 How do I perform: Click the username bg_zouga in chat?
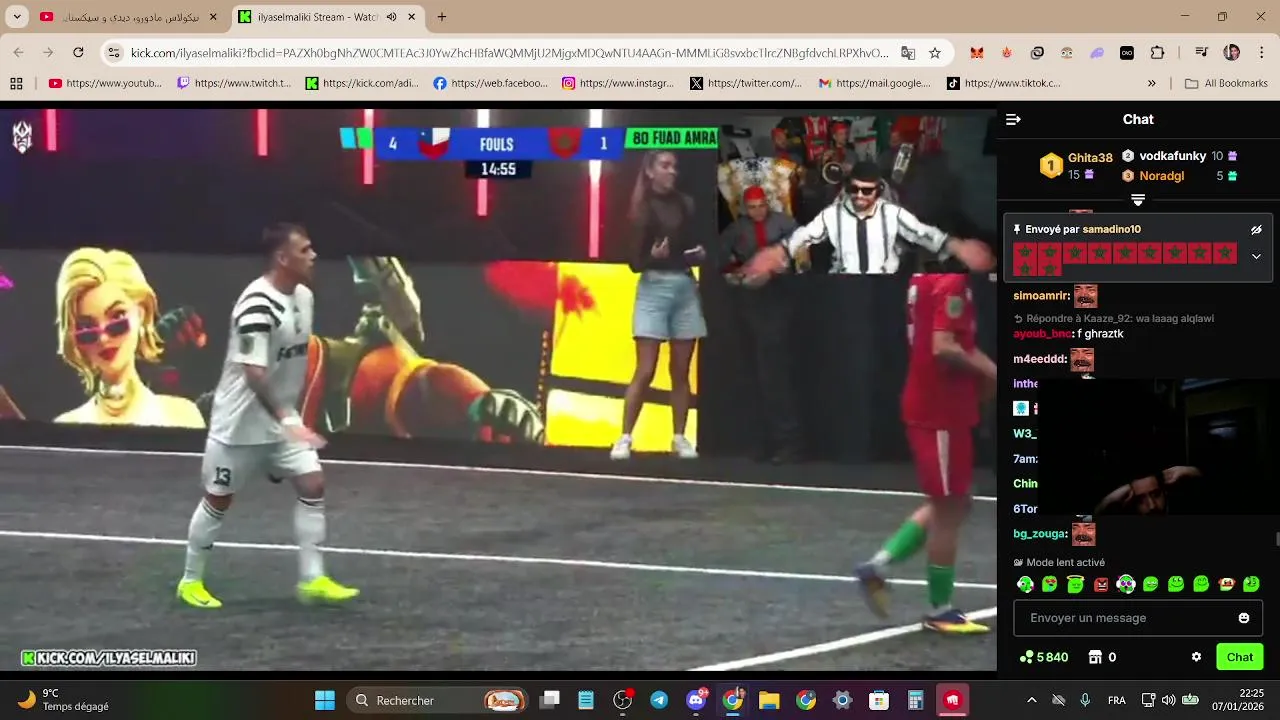click(x=1040, y=534)
